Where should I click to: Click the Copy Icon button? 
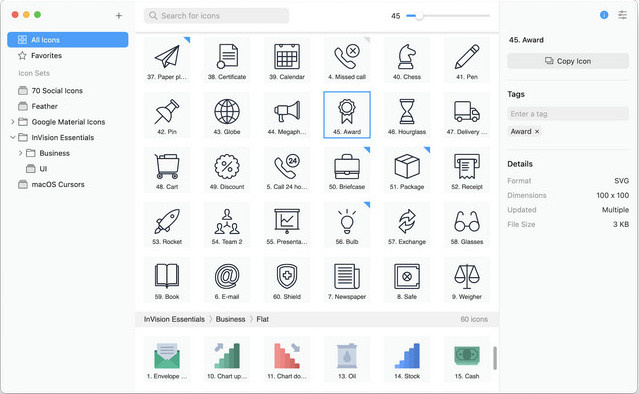click(568, 61)
